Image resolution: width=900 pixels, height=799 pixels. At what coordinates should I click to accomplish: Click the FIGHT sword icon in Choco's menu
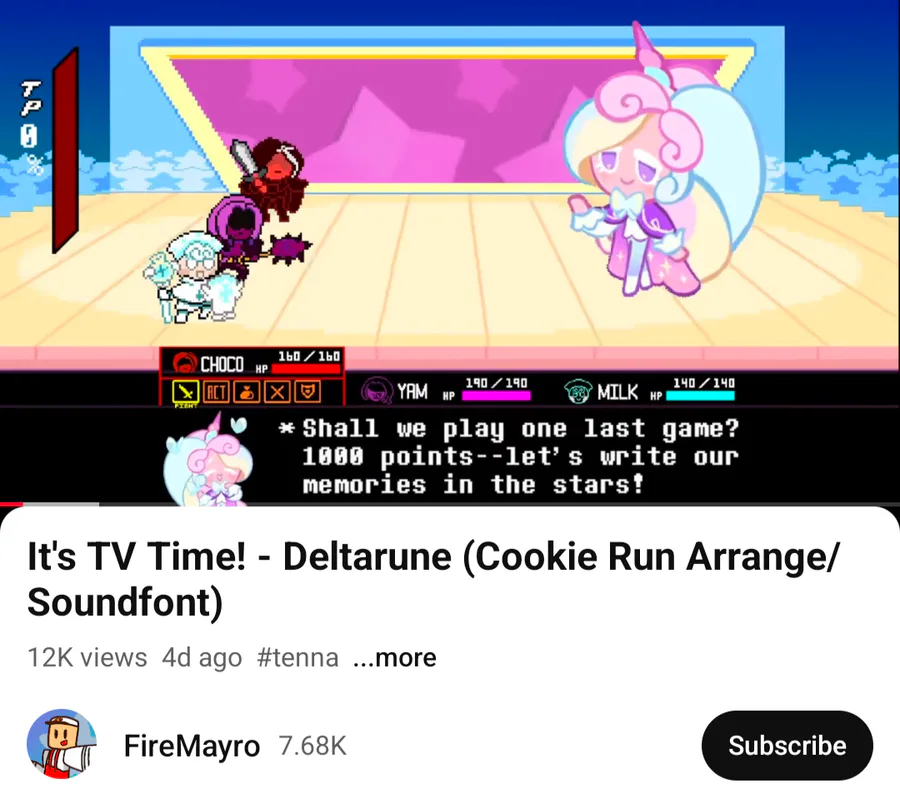click(x=185, y=392)
